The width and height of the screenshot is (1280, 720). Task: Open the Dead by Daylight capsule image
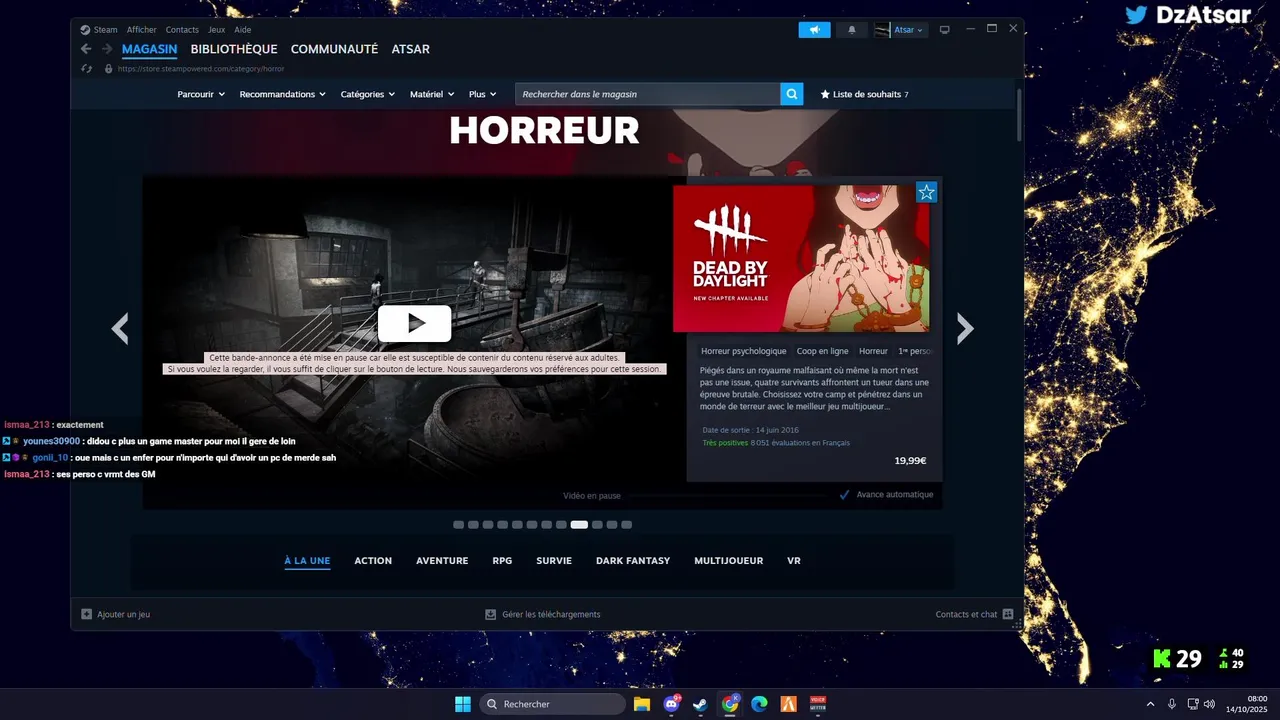click(801, 258)
